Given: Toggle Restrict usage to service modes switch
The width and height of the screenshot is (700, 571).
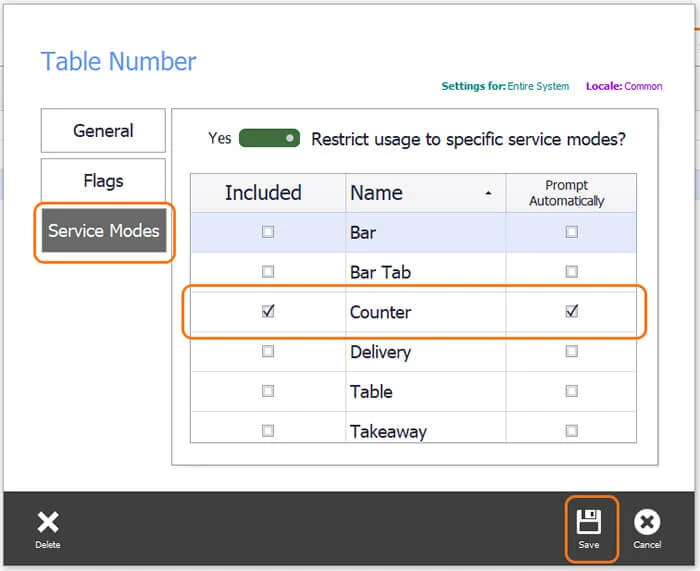Looking at the screenshot, I should click(269, 138).
